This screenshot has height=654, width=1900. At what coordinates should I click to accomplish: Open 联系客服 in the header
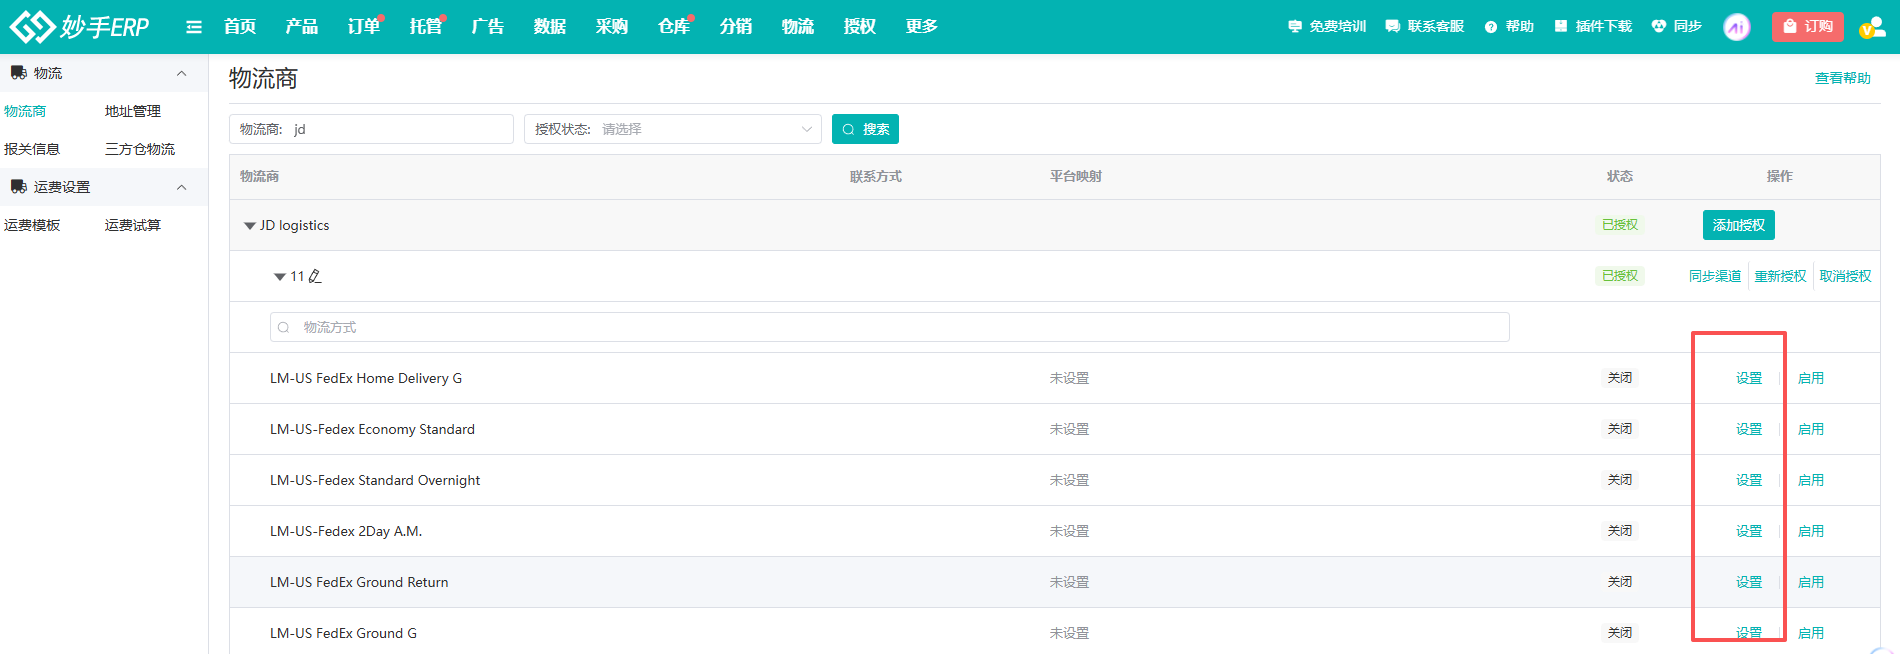point(1425,26)
